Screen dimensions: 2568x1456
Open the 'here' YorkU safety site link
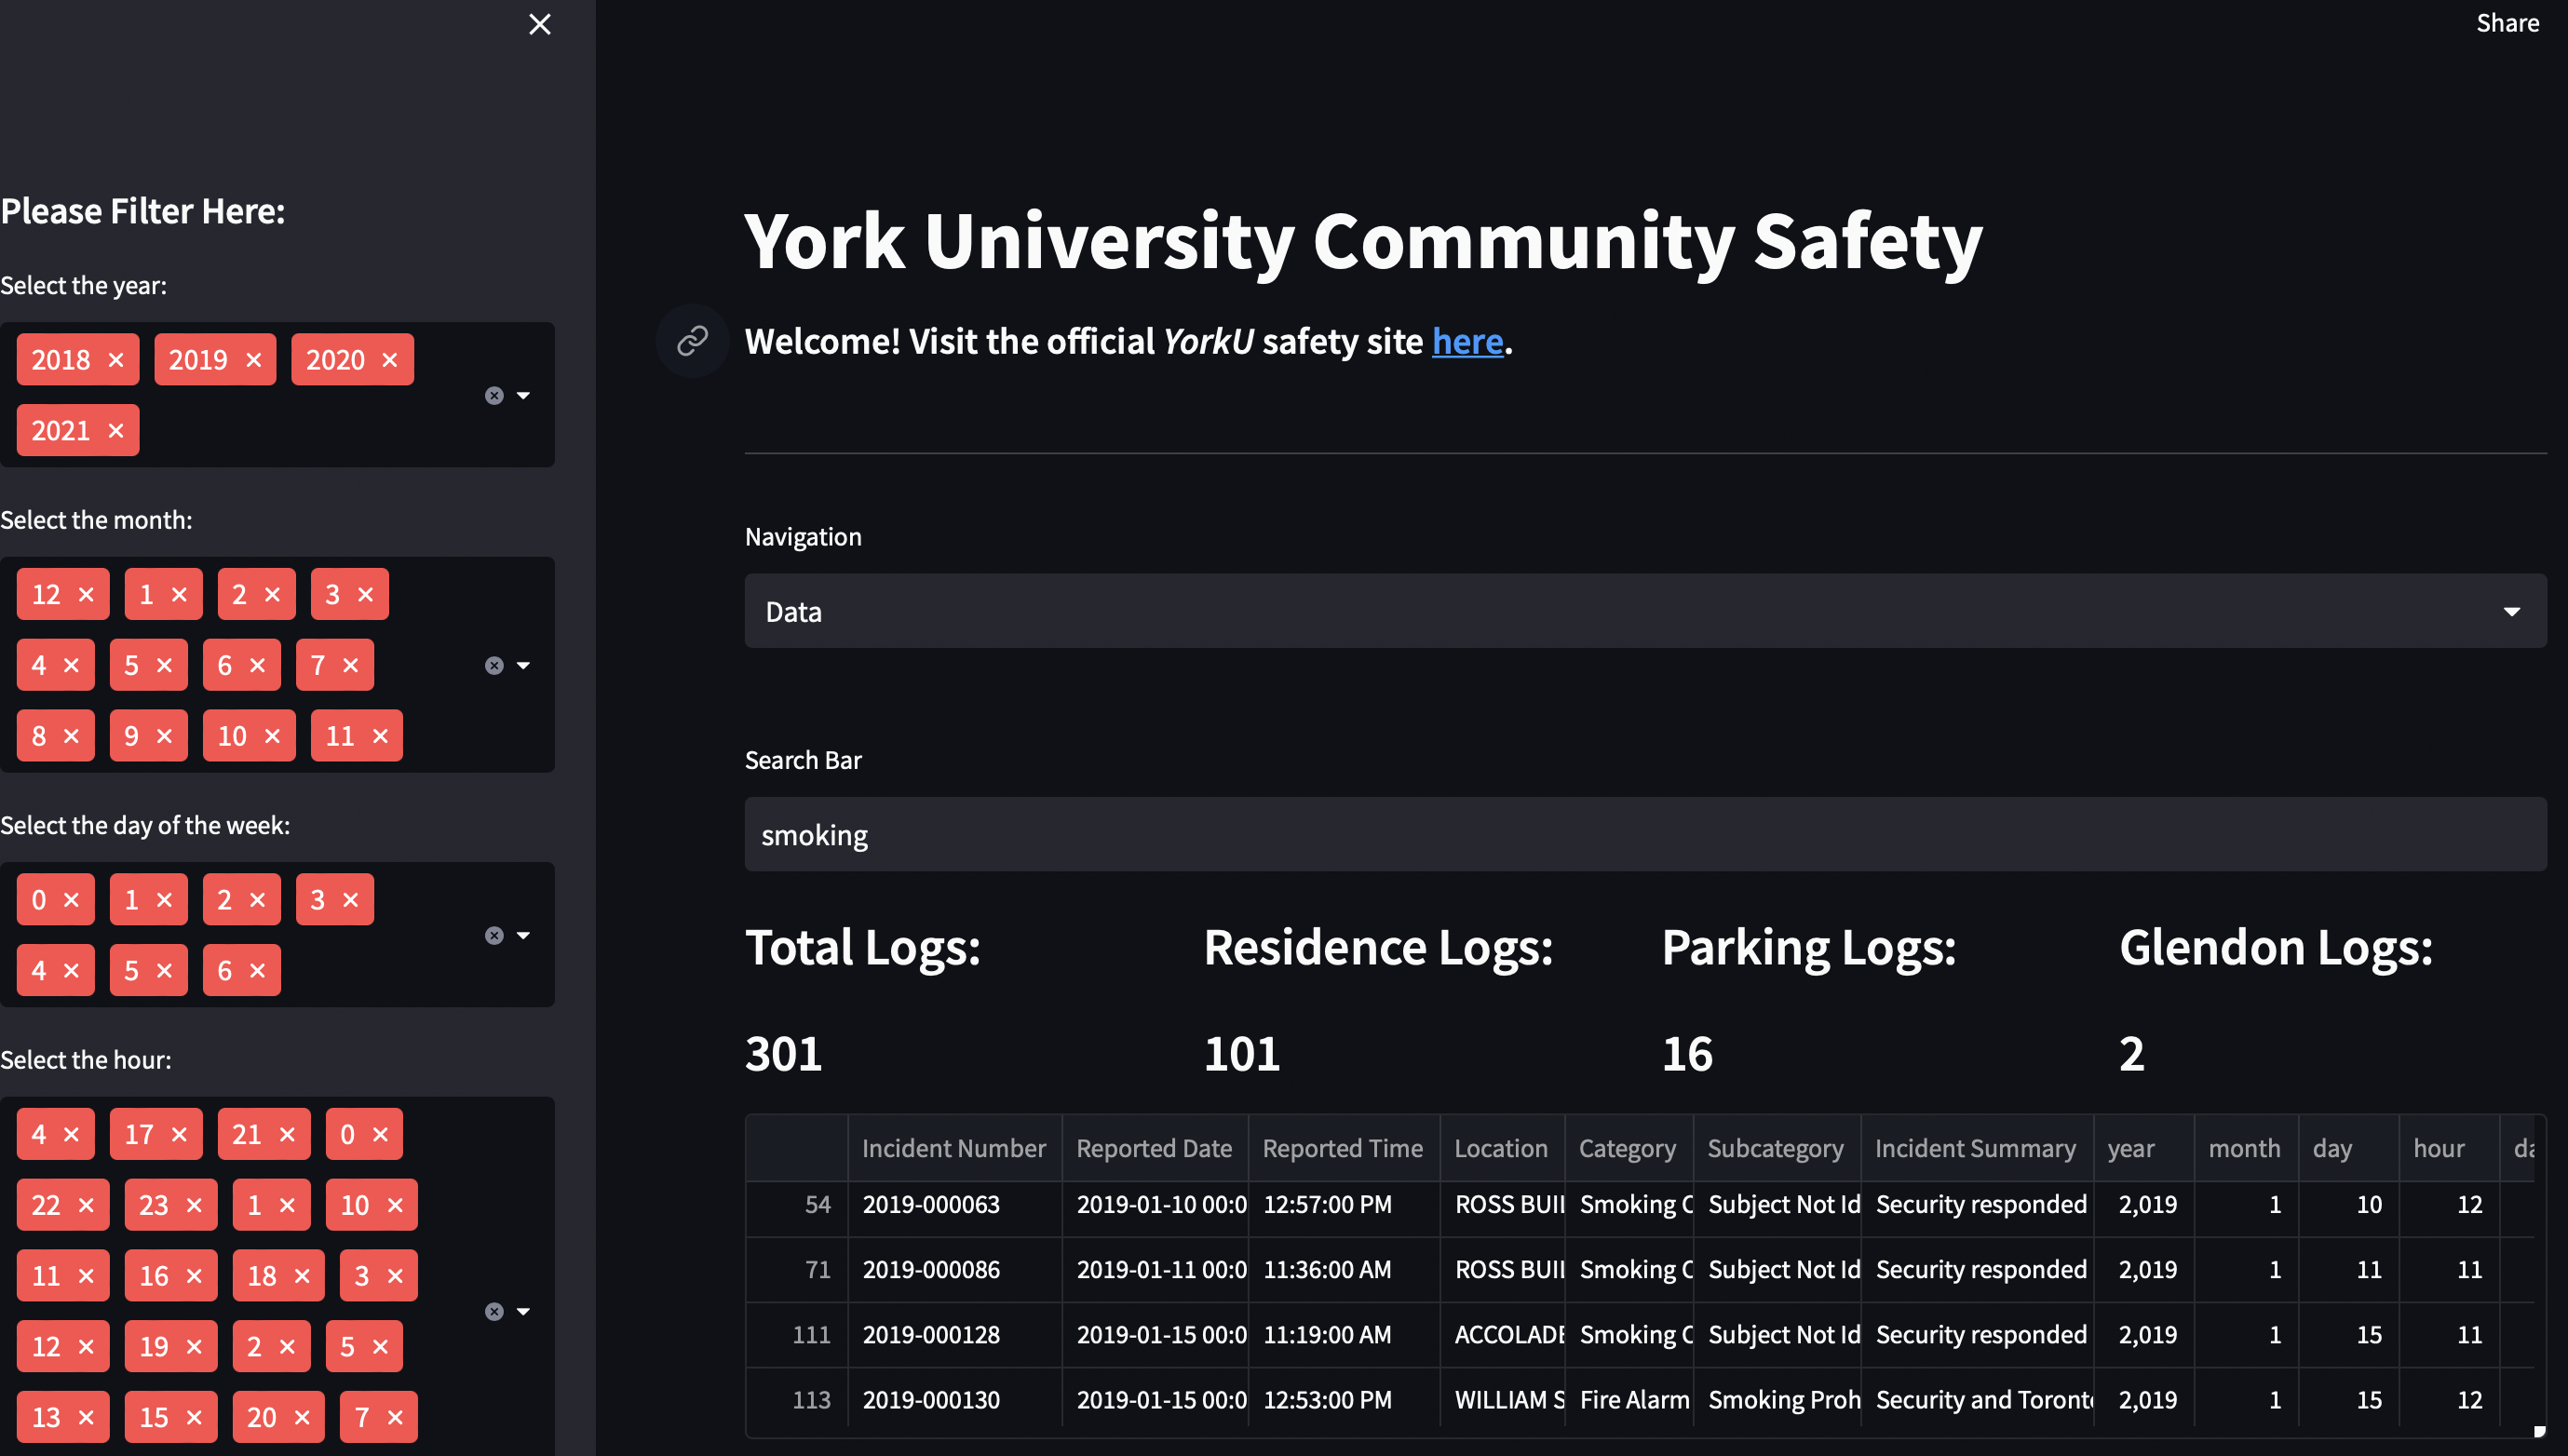coord(1467,342)
